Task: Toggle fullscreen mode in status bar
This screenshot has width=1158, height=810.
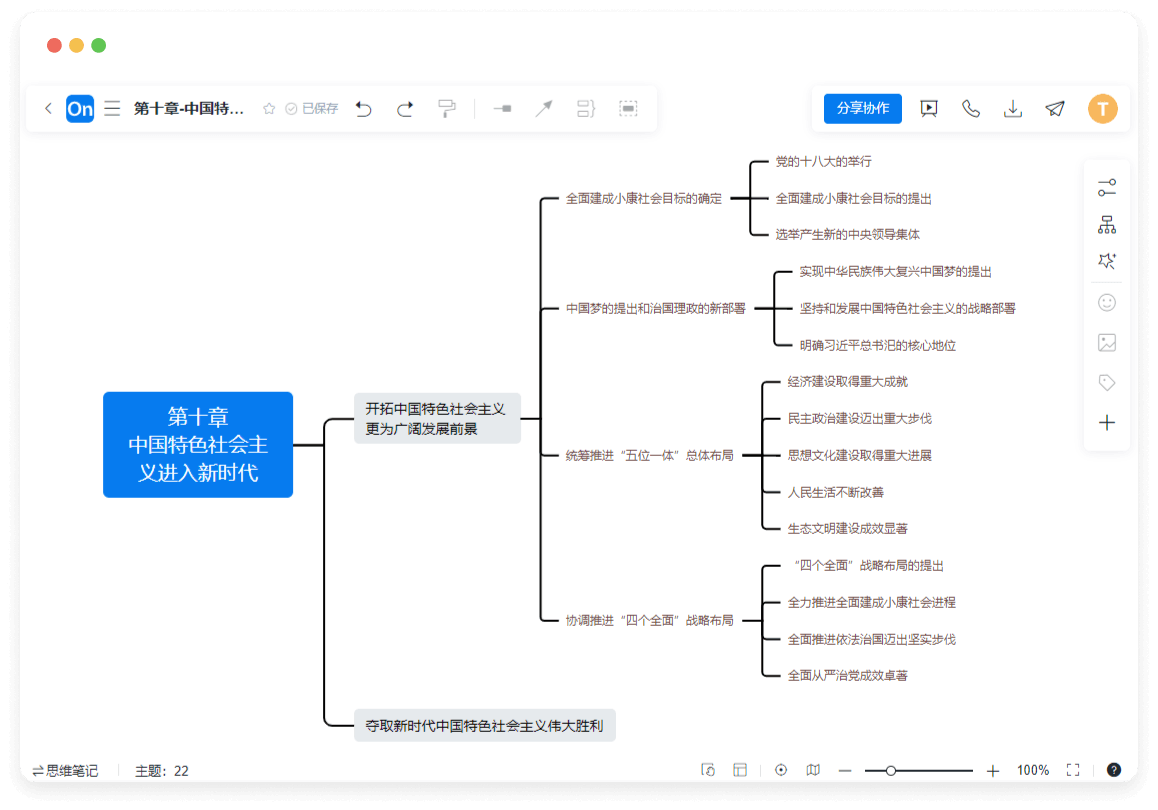Action: click(1073, 770)
